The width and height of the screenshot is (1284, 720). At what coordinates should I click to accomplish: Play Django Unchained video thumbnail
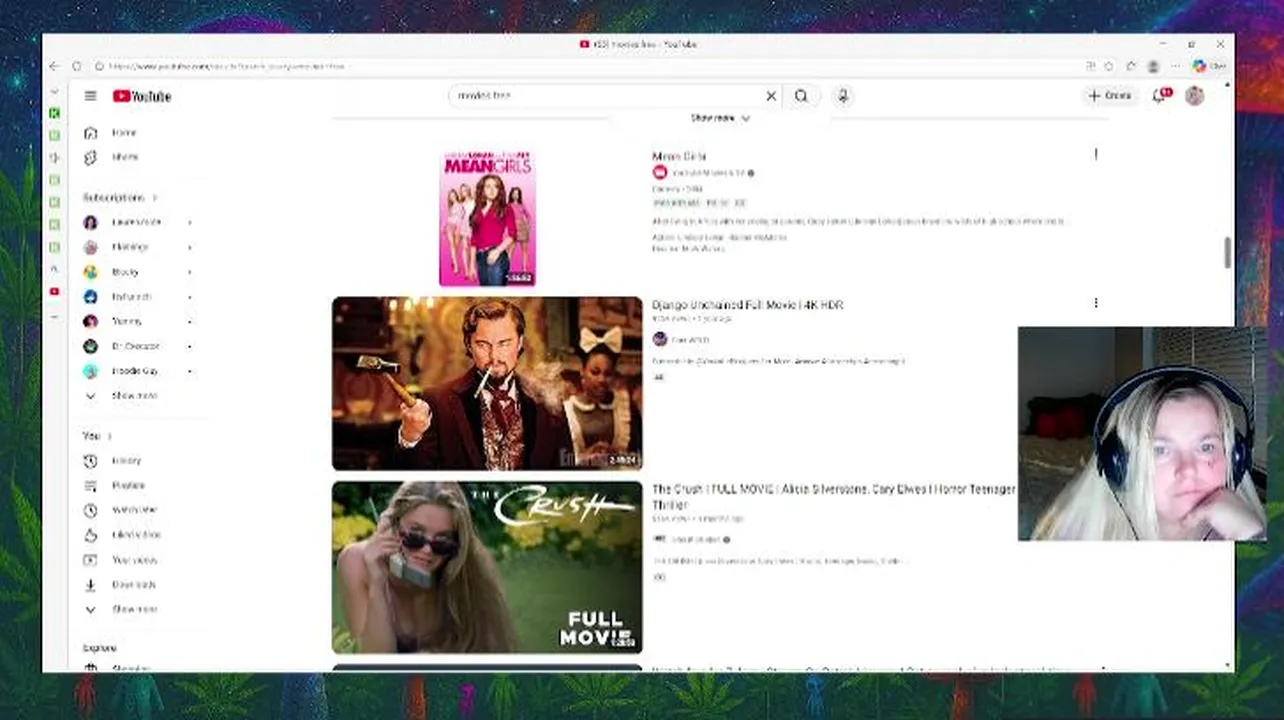pyautogui.click(x=487, y=383)
